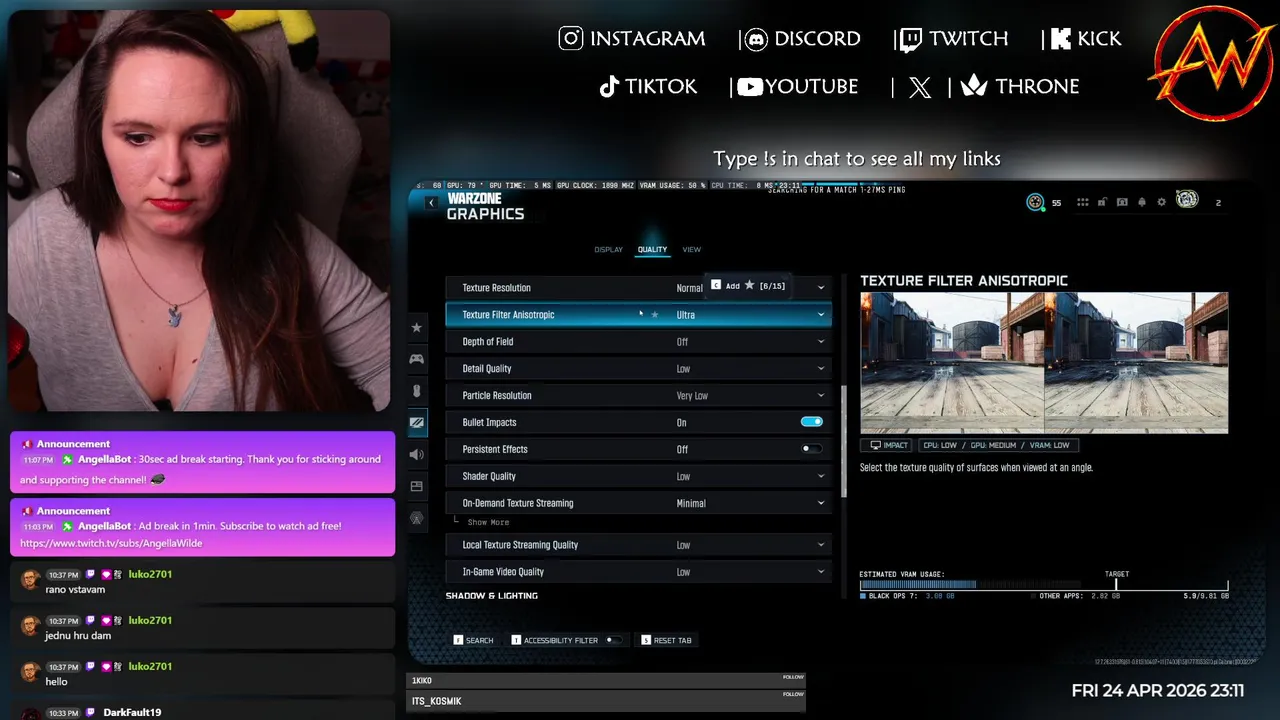1280x720 pixels.
Task: Click the Add to favorites 6/15 button
Action: (x=748, y=286)
